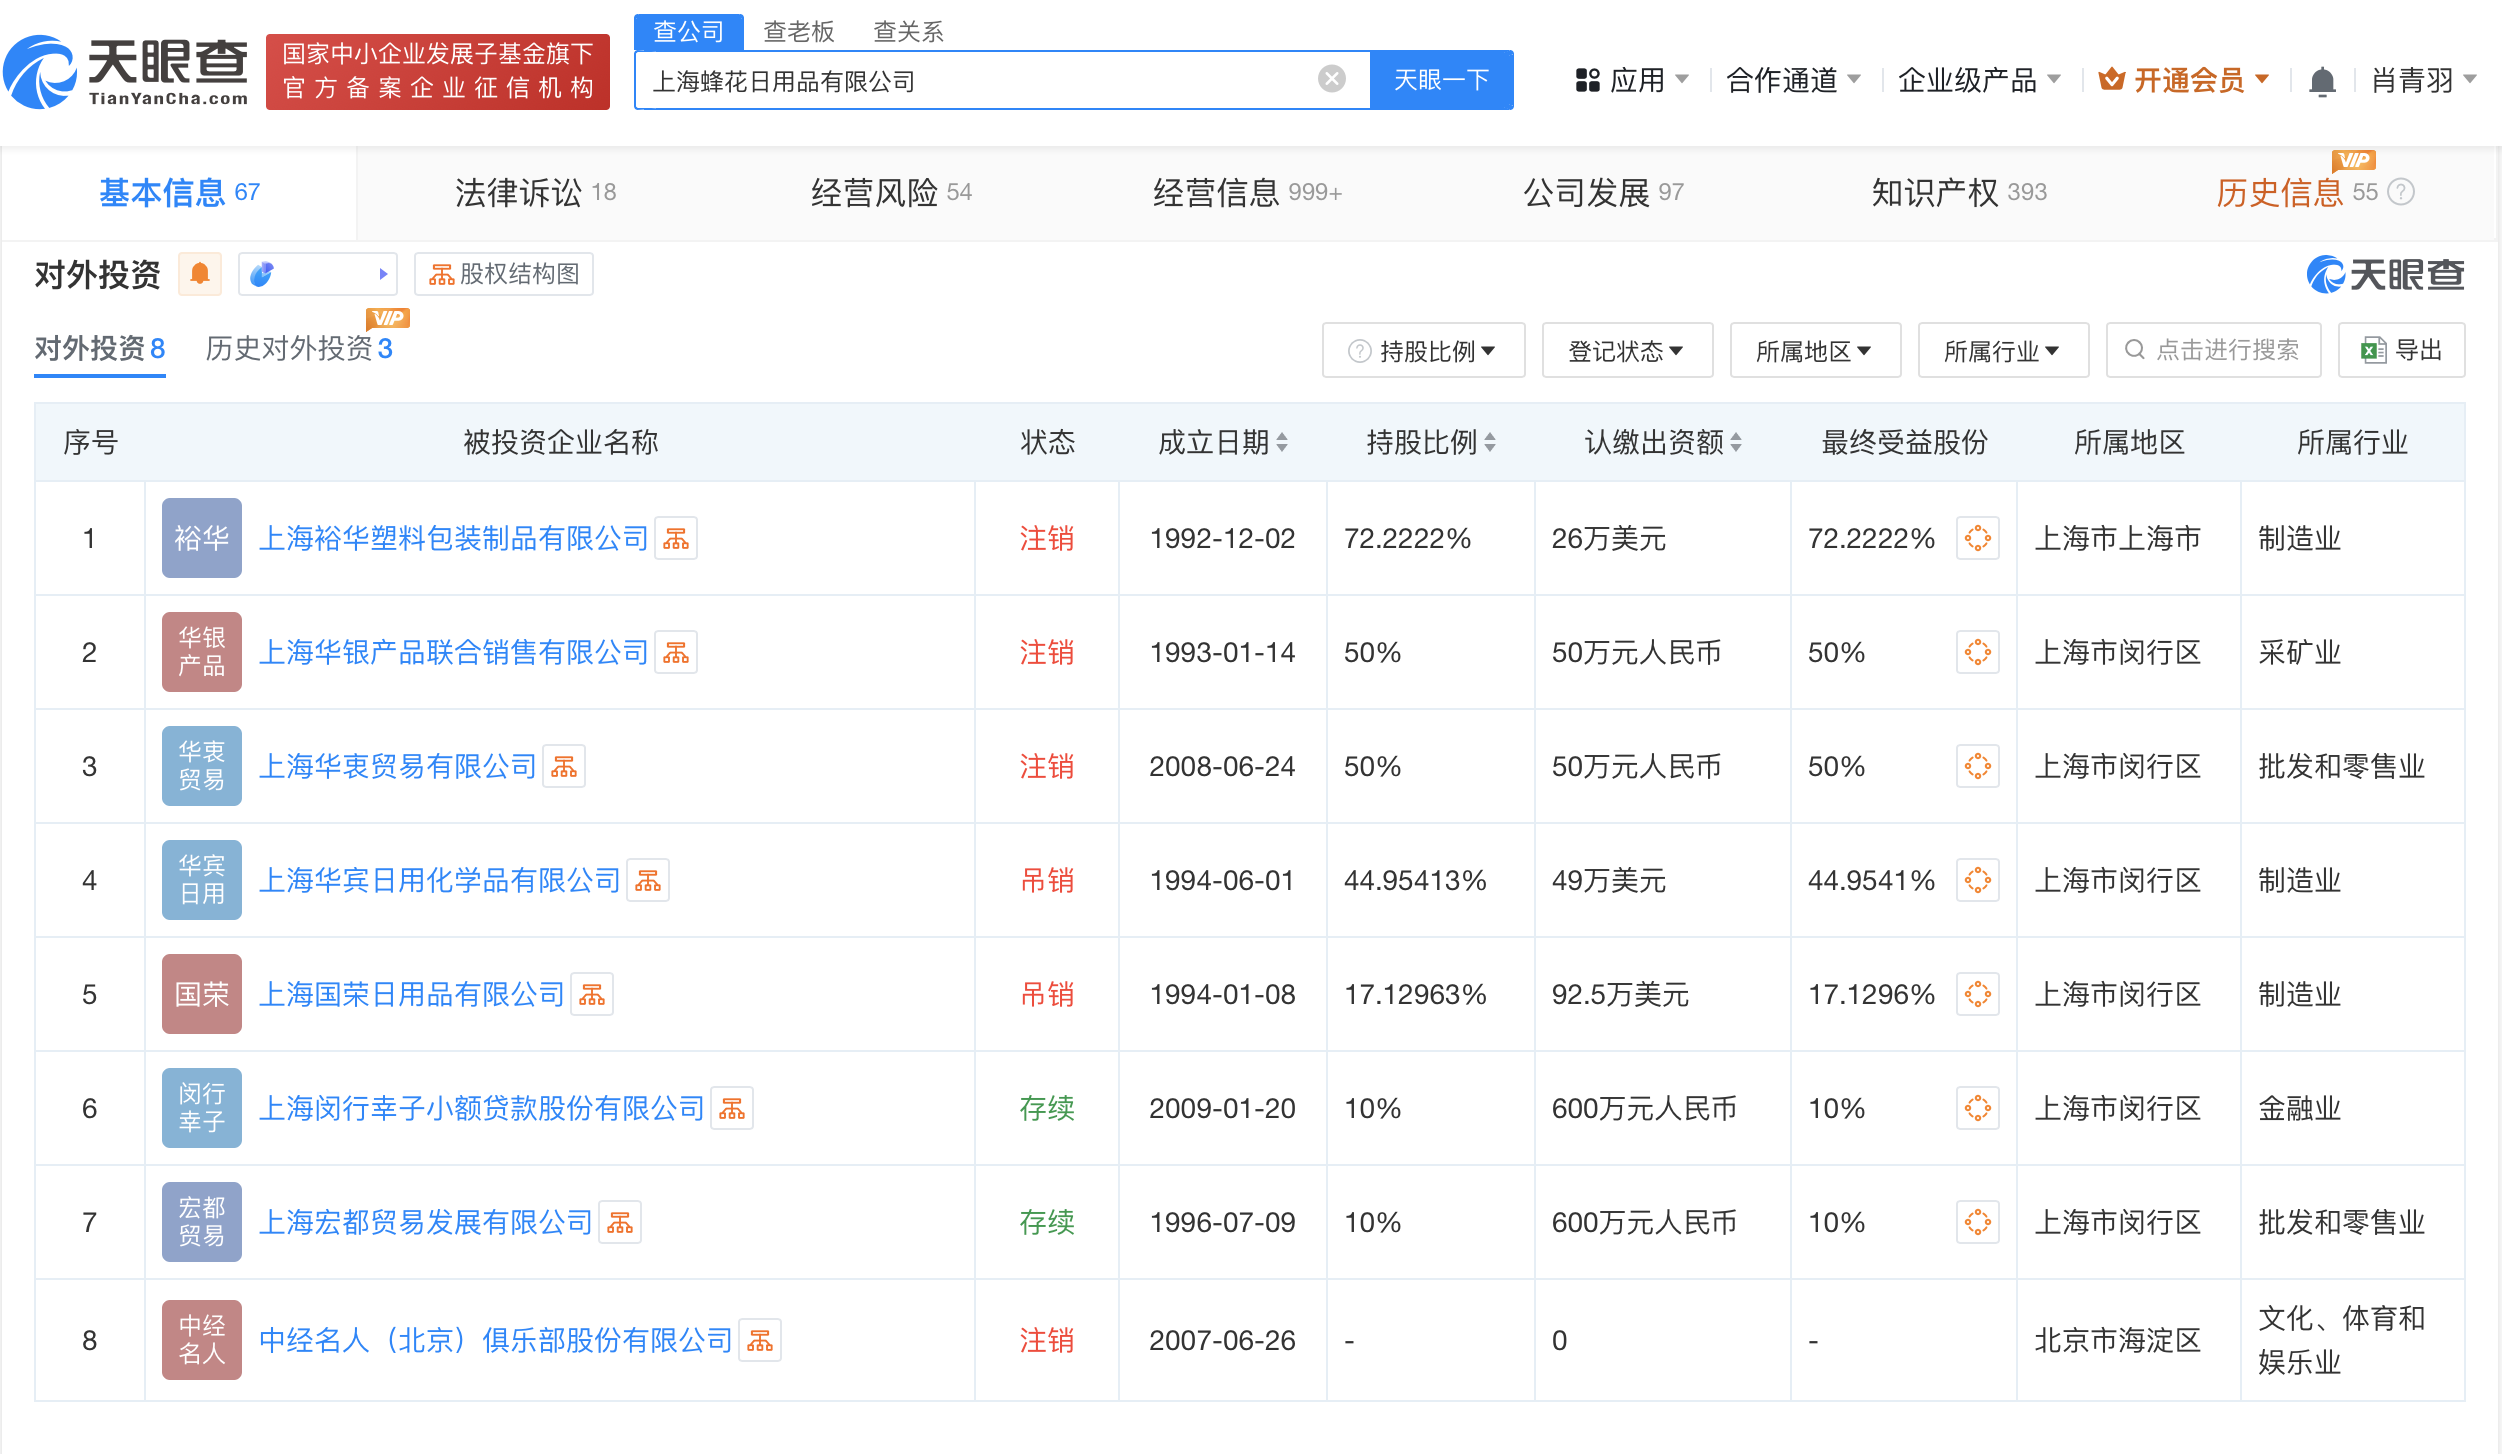Screen dimensions: 2502x1454
Task: Select the 查关系 search mode
Action: point(908,32)
